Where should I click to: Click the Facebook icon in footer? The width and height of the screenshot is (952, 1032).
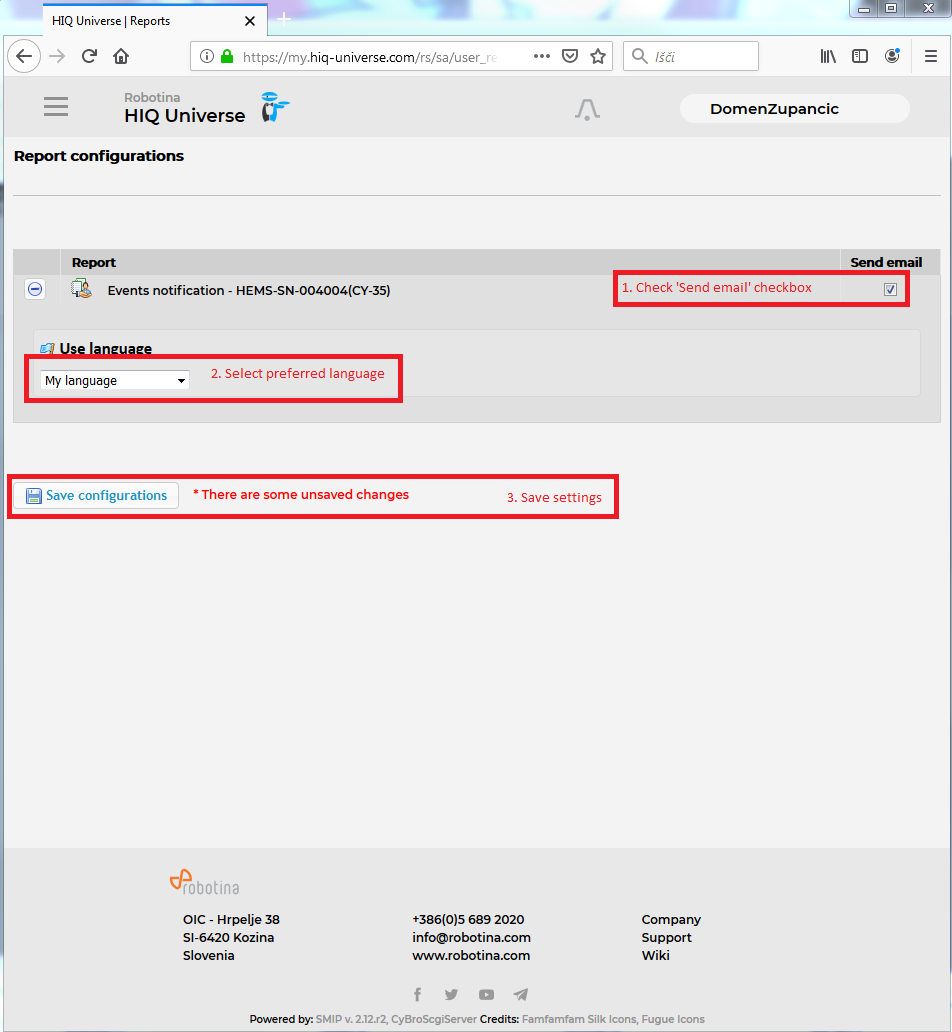coord(418,994)
